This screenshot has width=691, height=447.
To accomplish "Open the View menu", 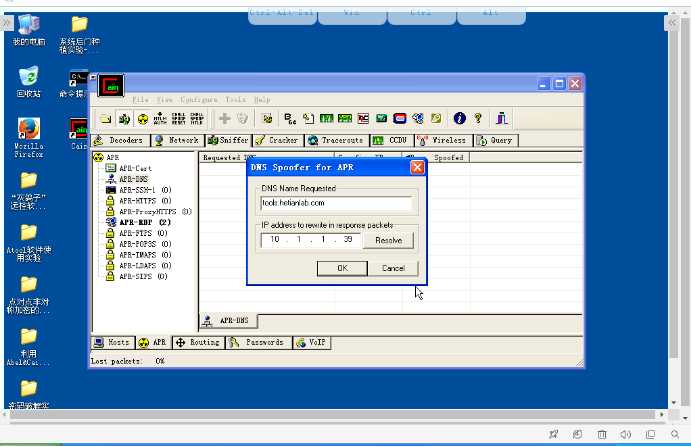I will coord(165,100).
